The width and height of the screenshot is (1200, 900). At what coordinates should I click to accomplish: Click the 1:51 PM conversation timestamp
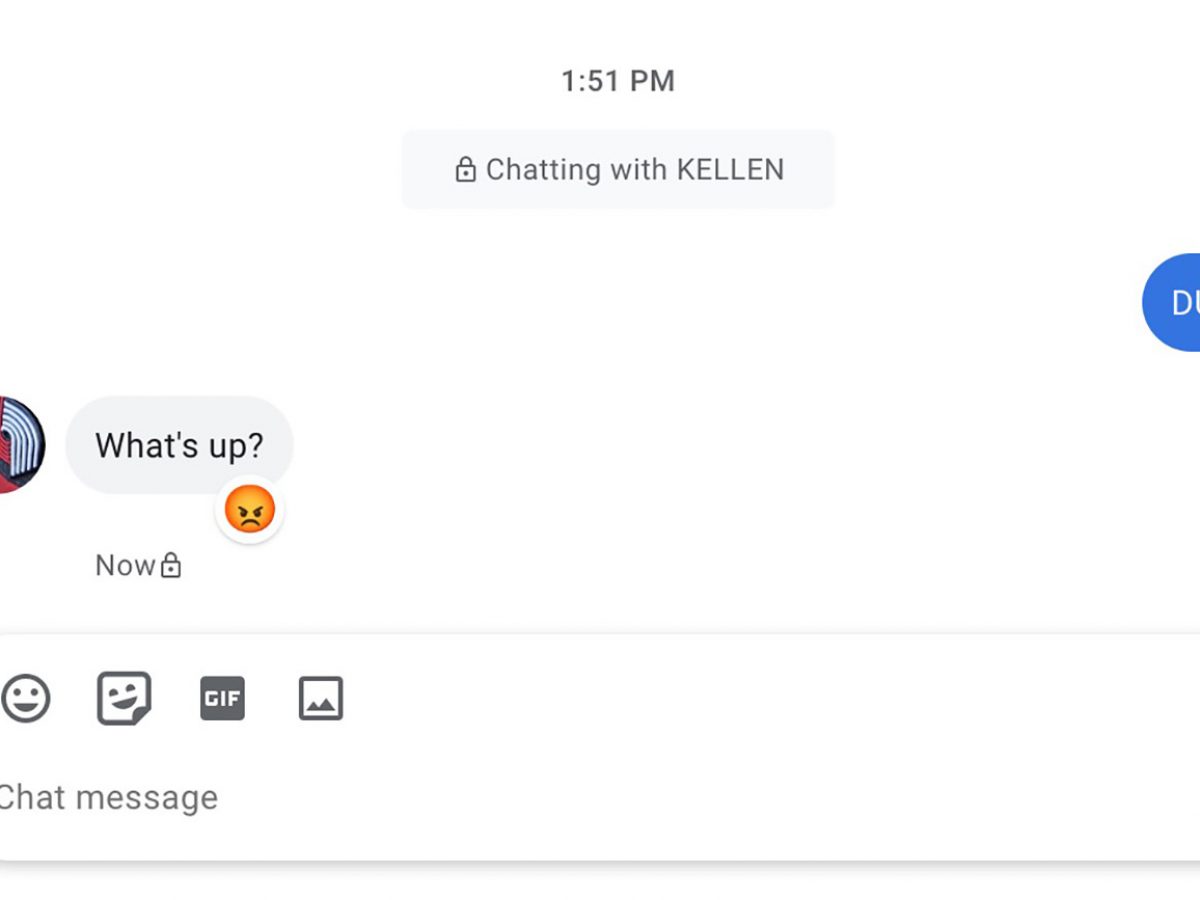pos(617,81)
